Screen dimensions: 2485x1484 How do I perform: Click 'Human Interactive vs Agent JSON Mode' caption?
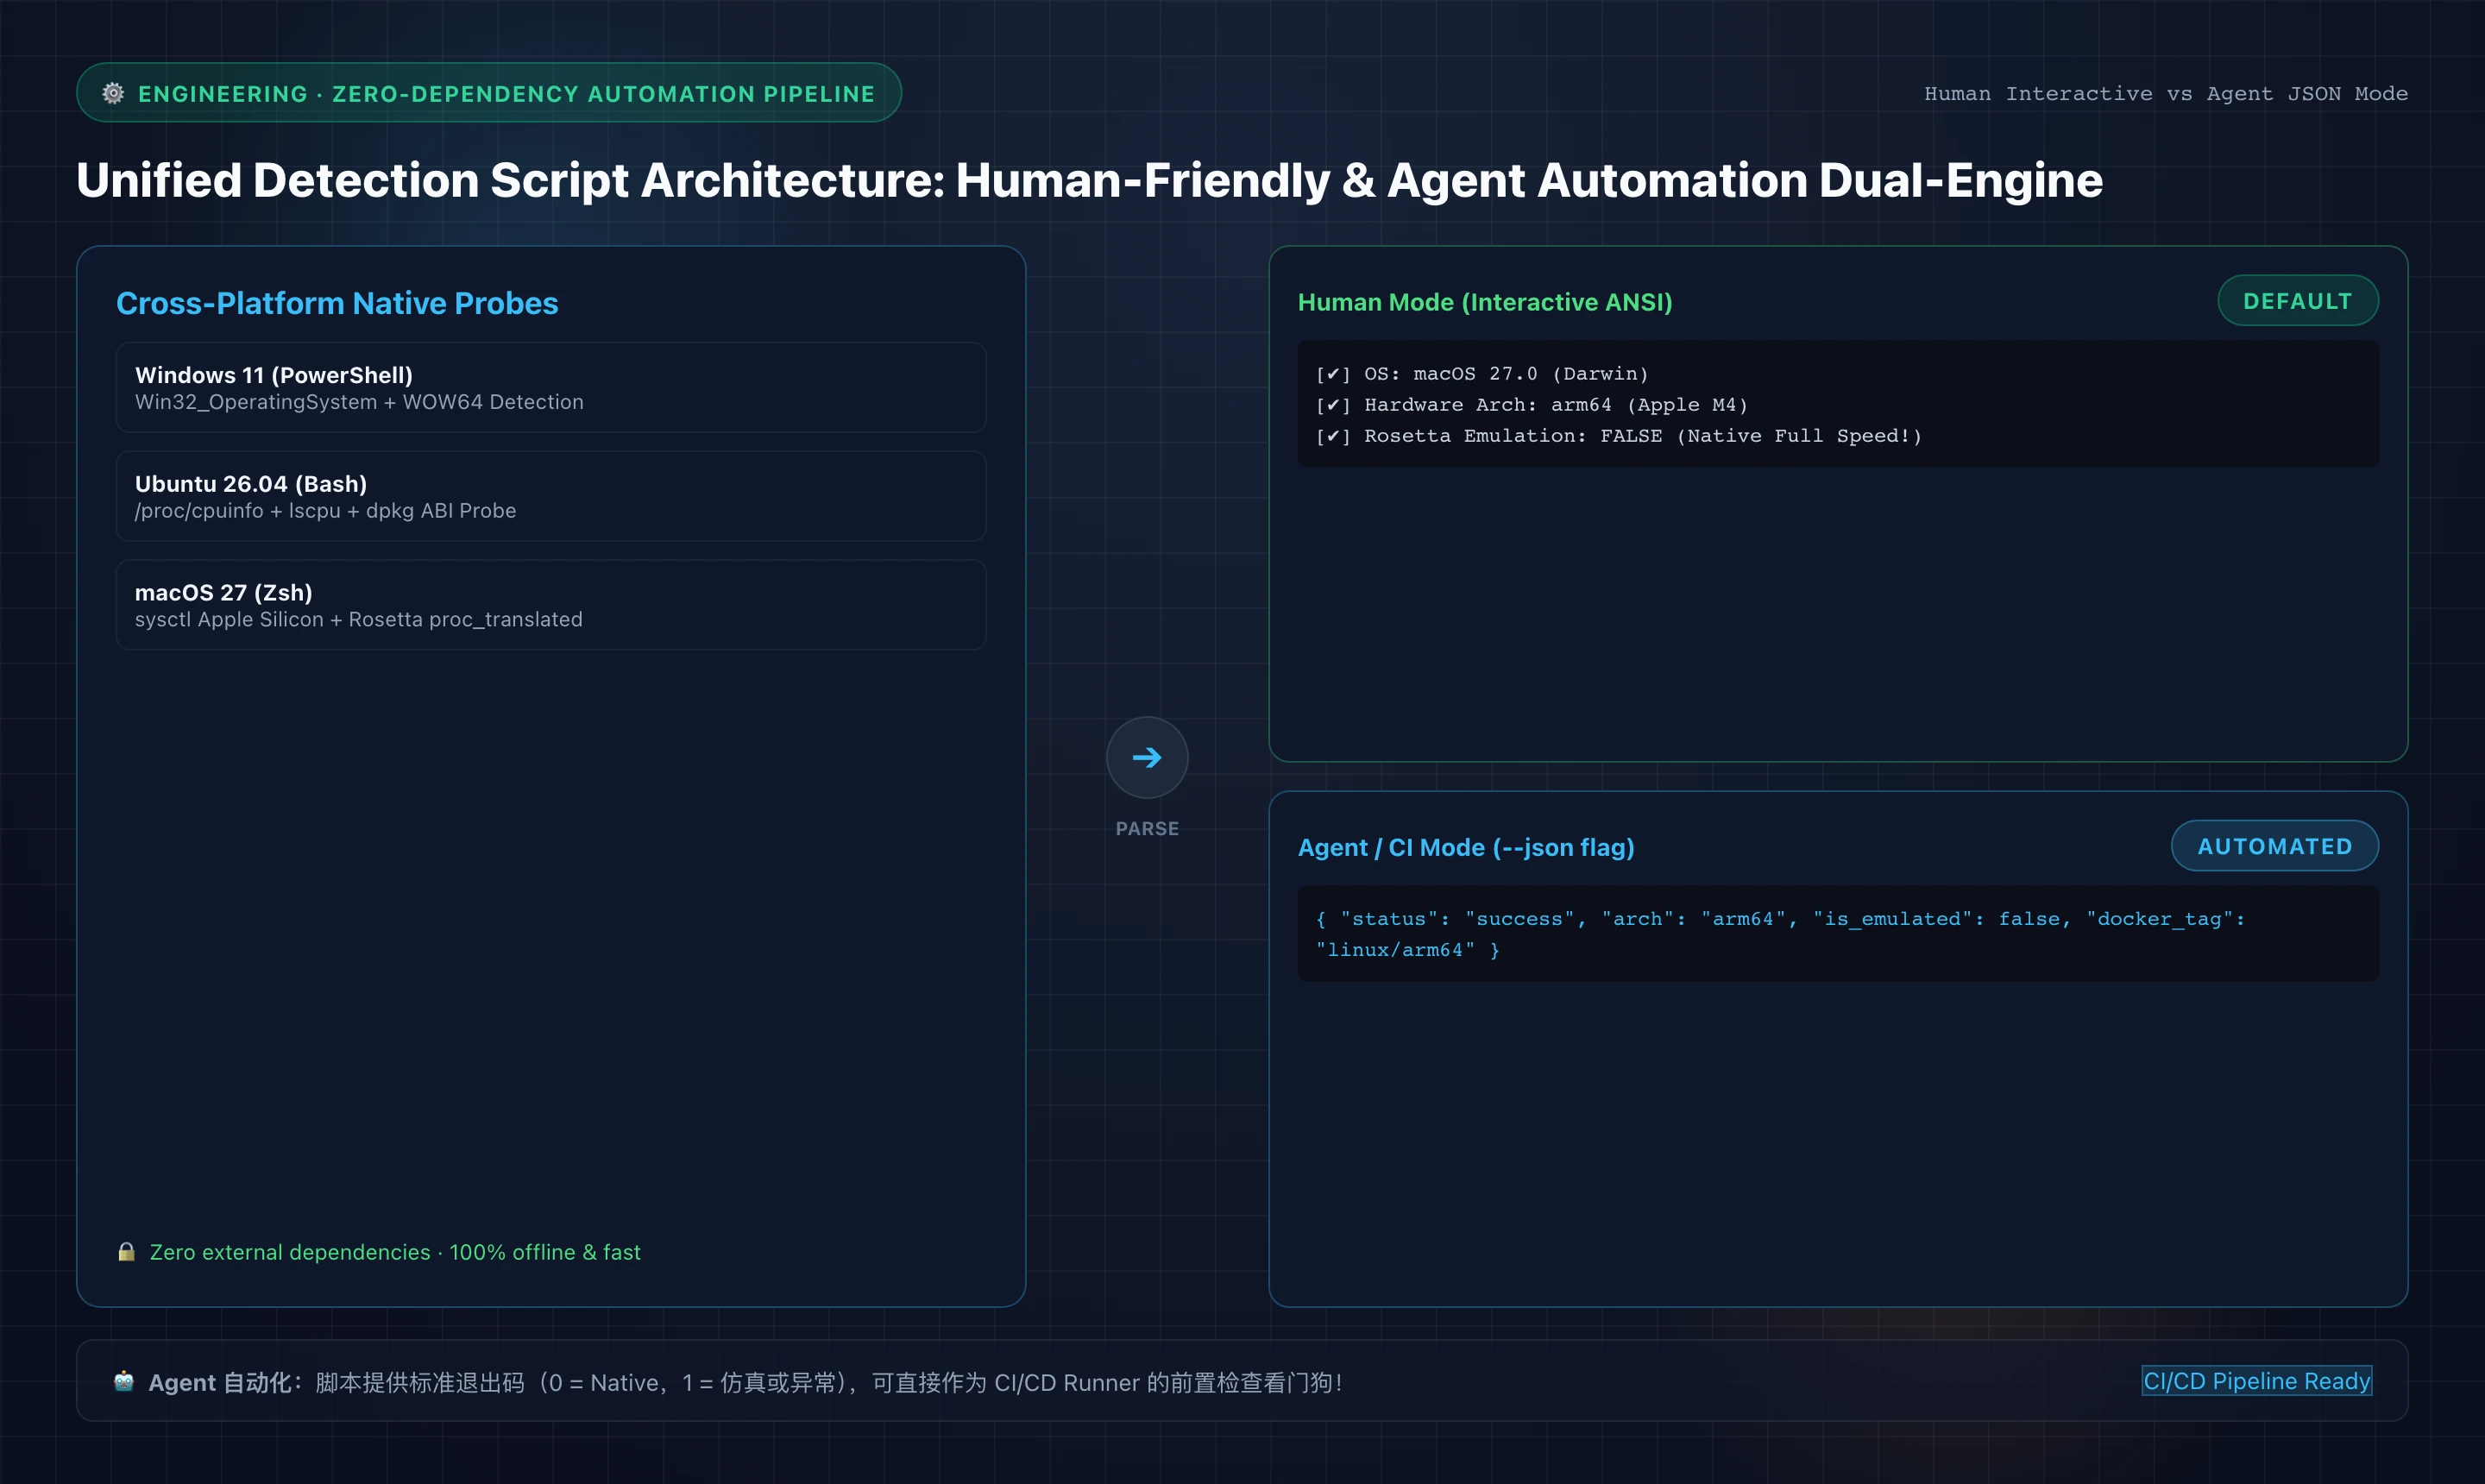pos(2166,94)
